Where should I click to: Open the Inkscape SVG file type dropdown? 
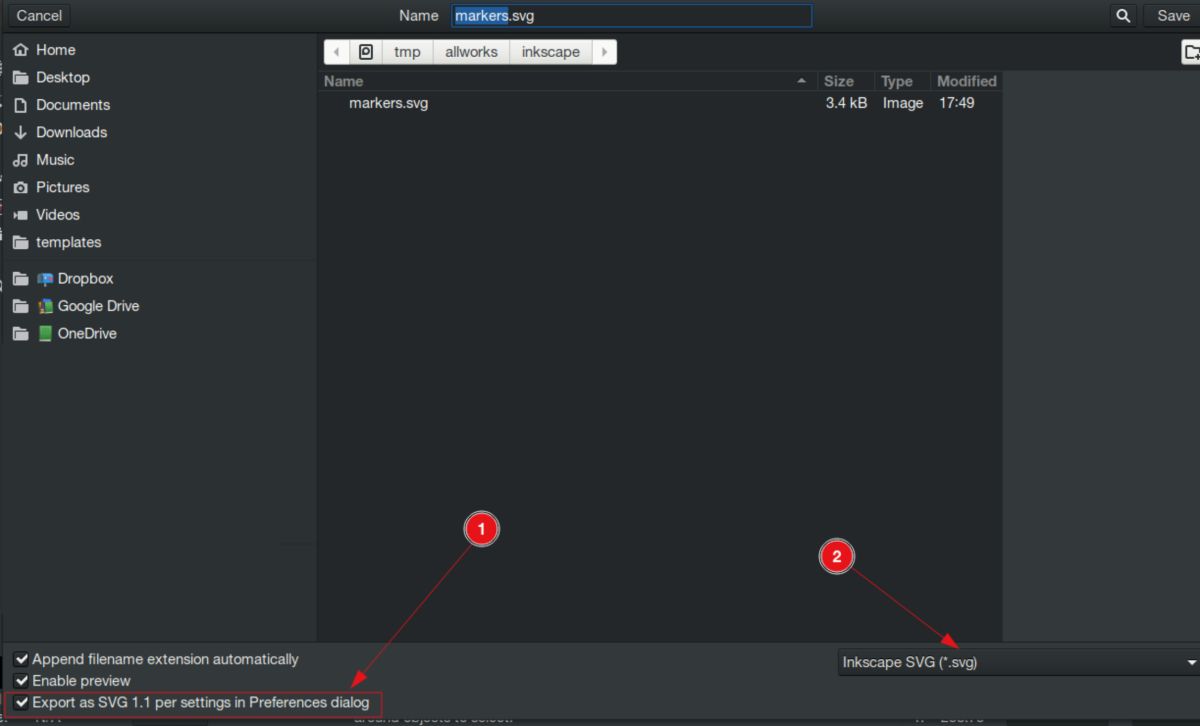(1018, 662)
